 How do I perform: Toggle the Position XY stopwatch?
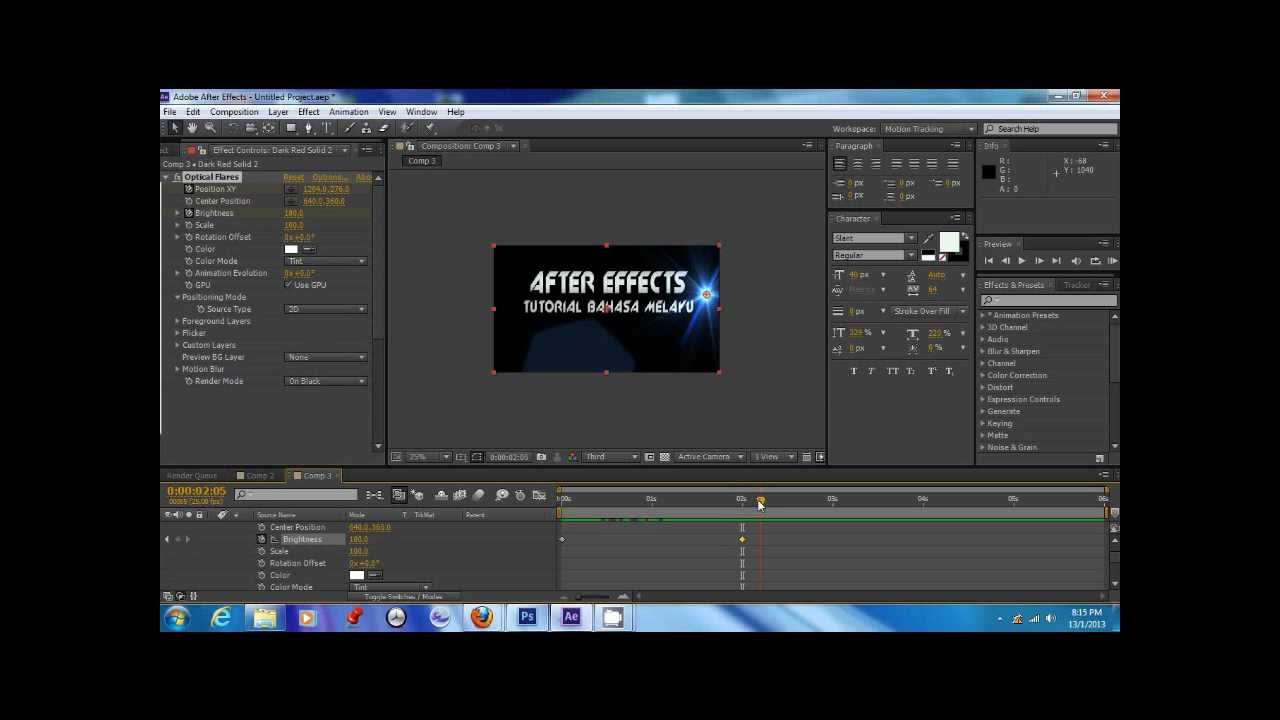(188, 189)
